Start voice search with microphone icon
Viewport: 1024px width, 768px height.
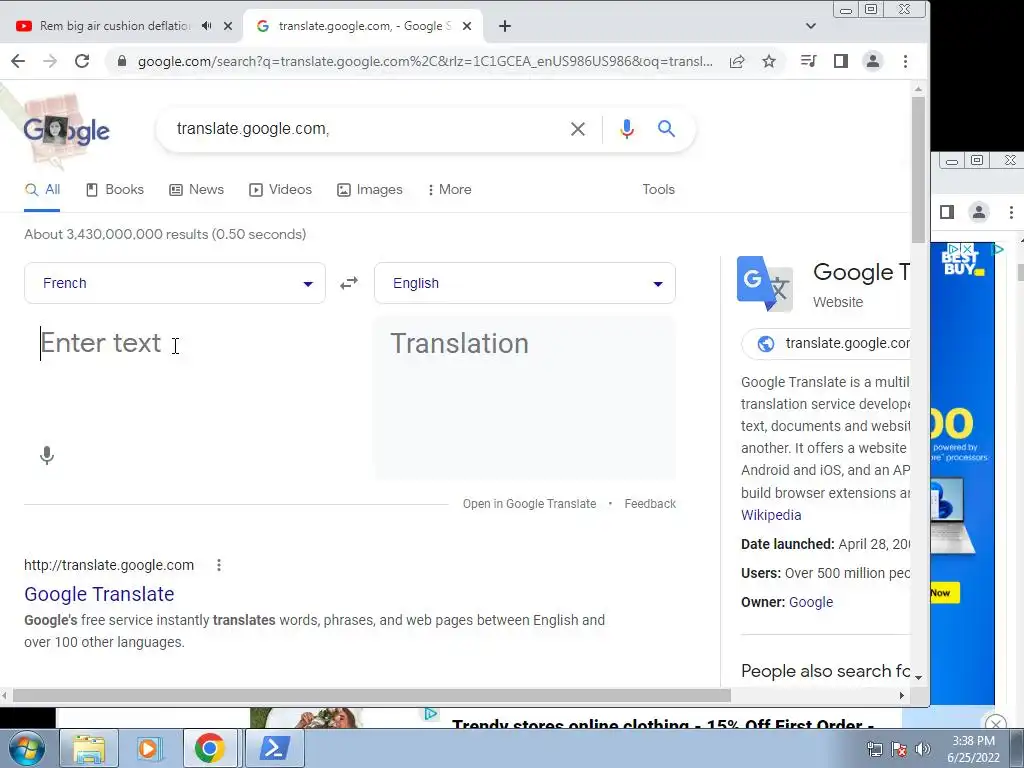(x=627, y=129)
